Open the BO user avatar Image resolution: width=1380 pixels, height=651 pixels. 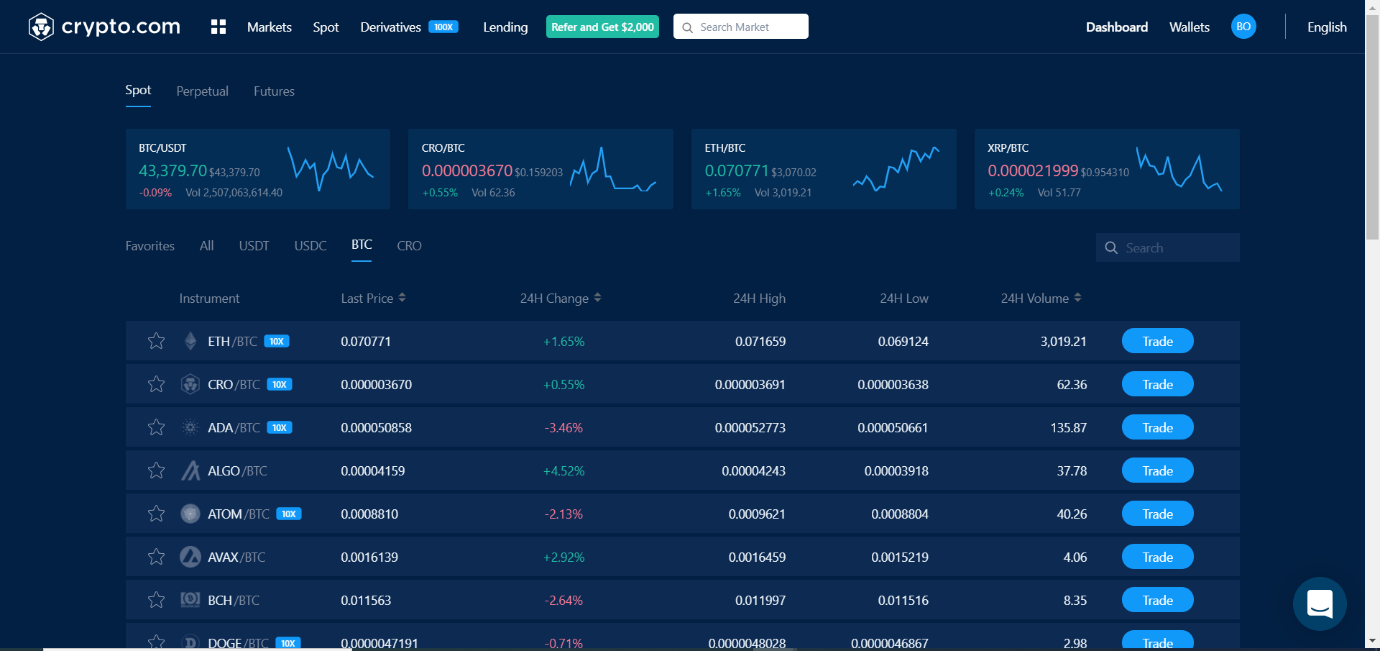click(1243, 27)
